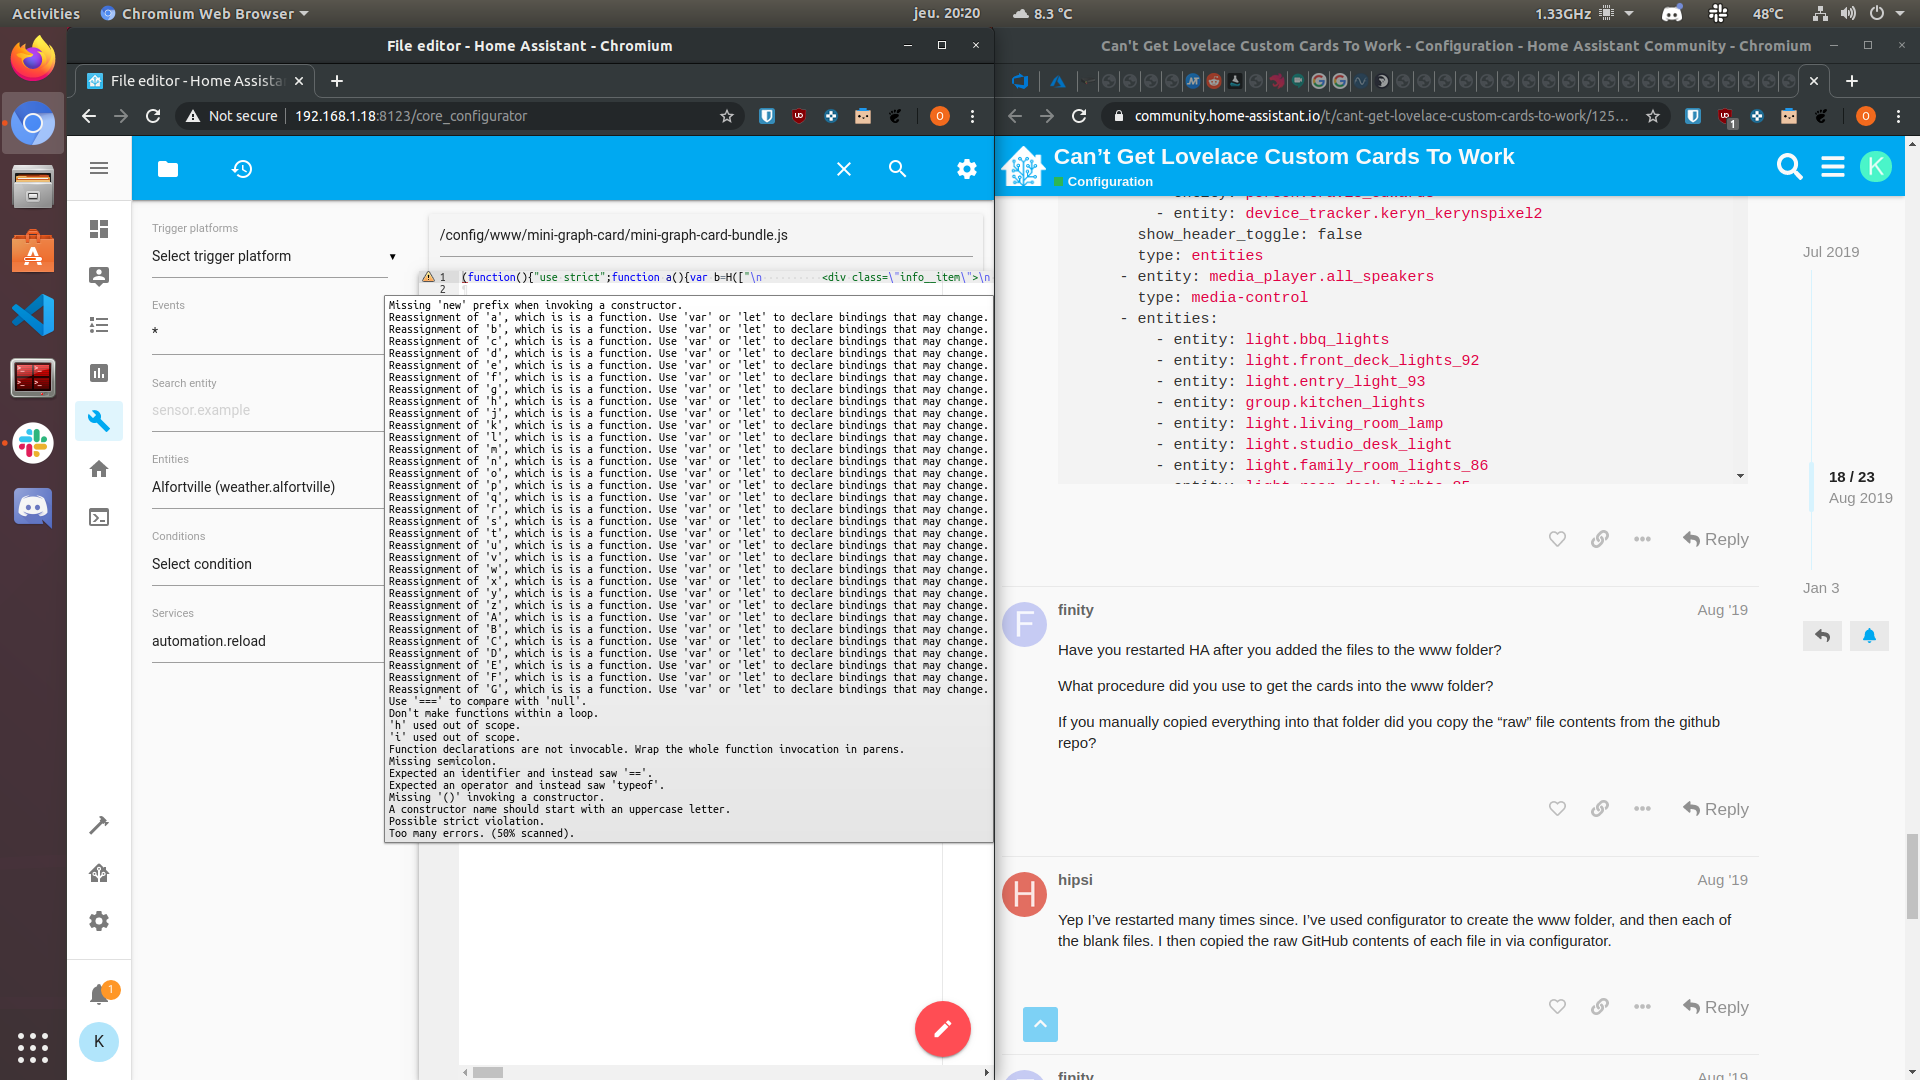Like hipsi's post with the heart
Viewport: 1920px width, 1080px height.
tap(1557, 1007)
